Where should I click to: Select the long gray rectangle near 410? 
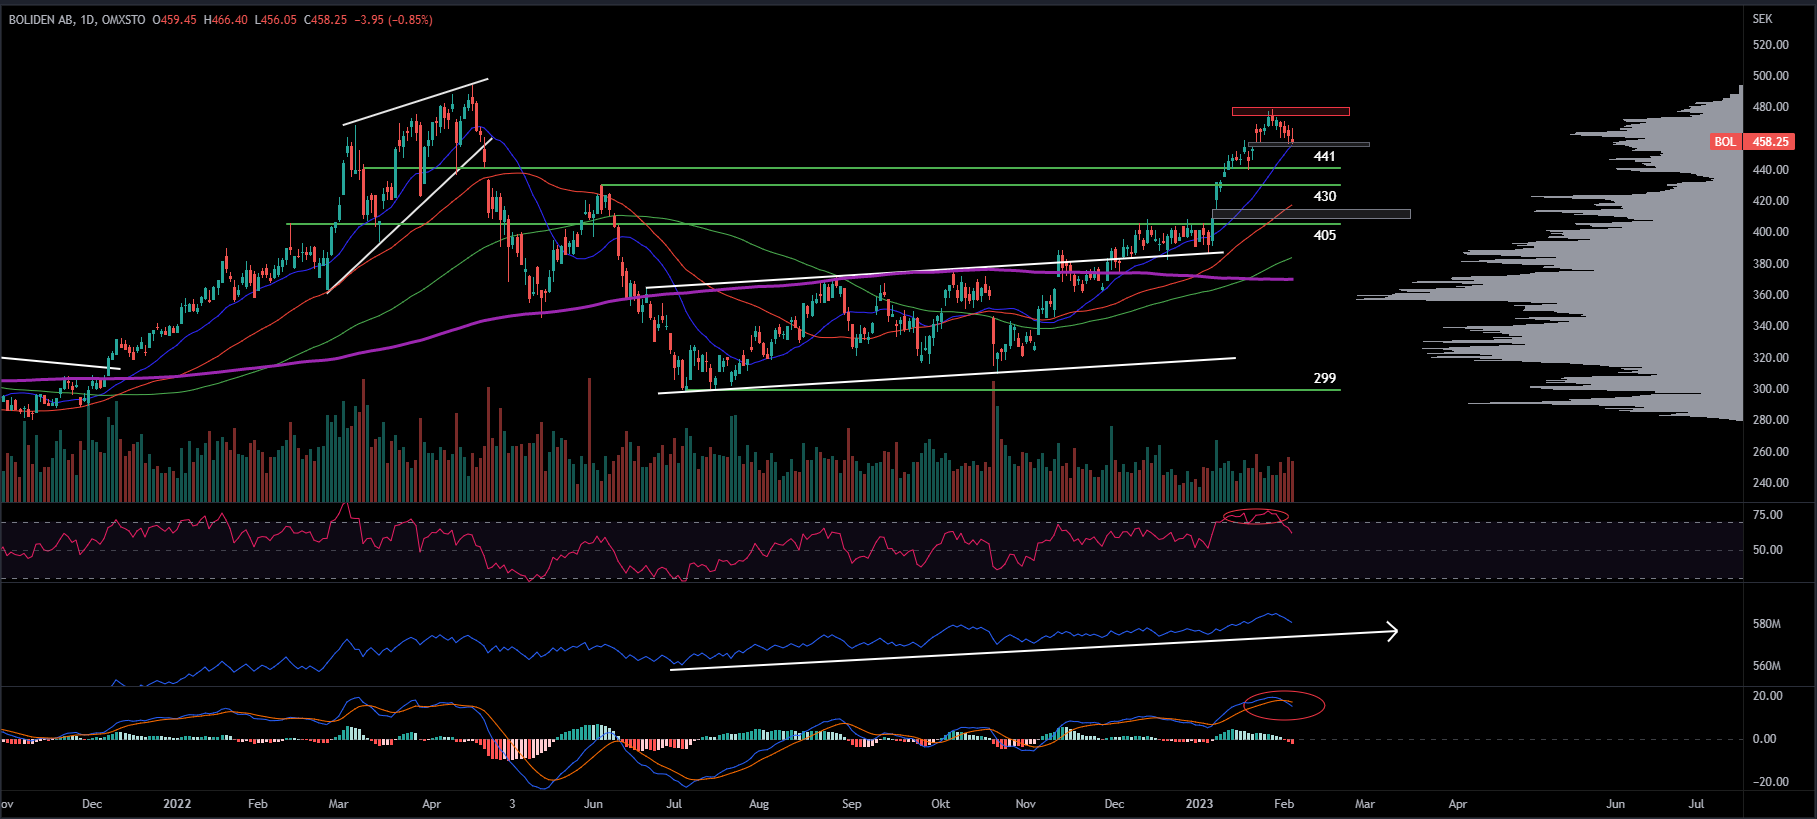[1311, 214]
